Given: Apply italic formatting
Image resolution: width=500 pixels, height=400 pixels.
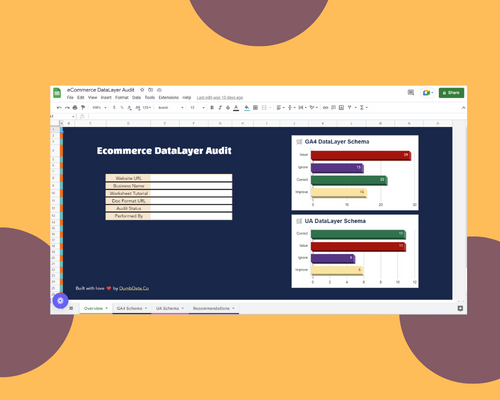Looking at the screenshot, I should click(220, 107).
